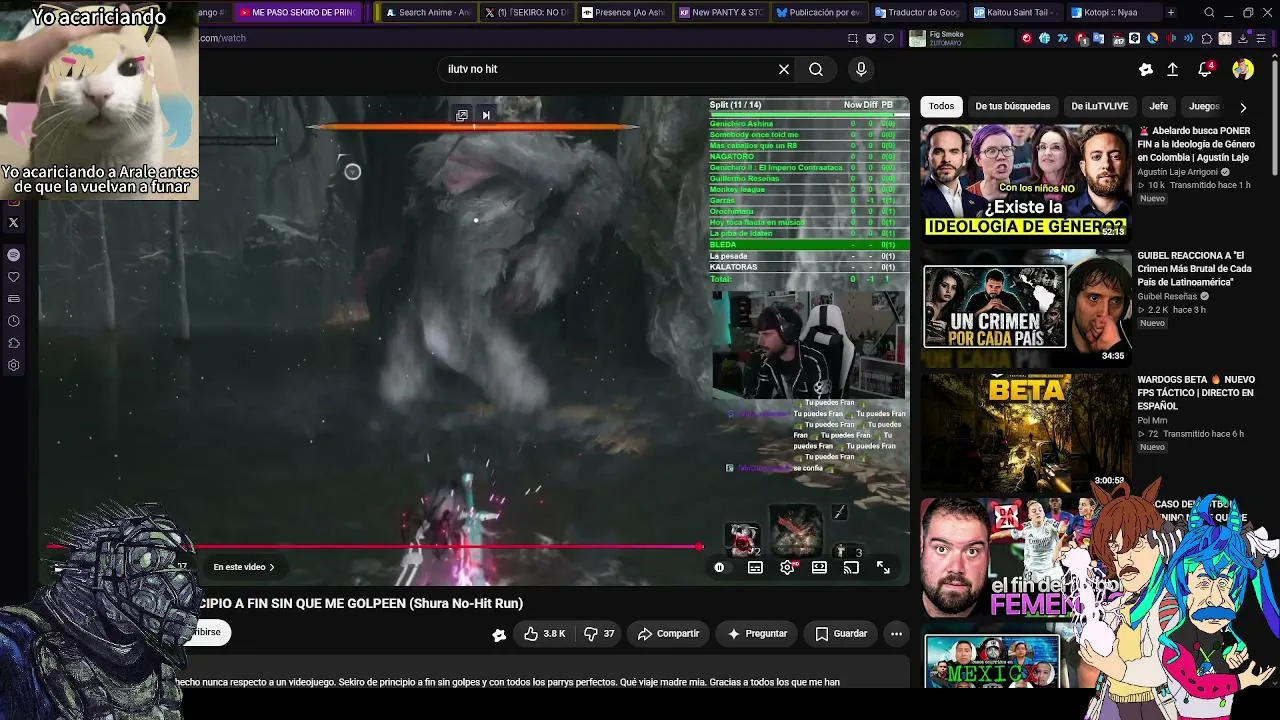The width and height of the screenshot is (1280, 720).
Task: Switch the player to theater mode
Action: point(819,567)
